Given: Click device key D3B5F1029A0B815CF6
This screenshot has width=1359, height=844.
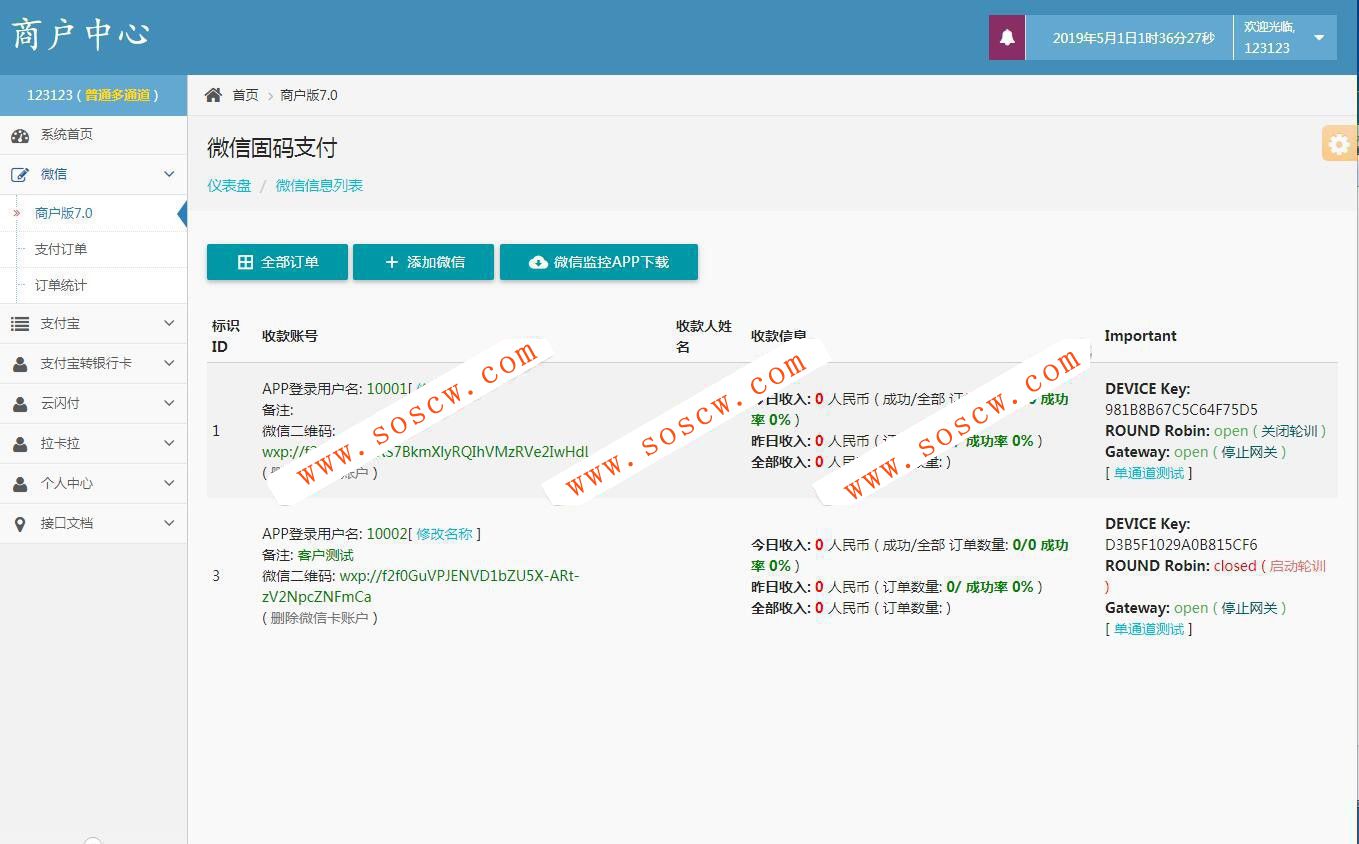Looking at the screenshot, I should (1181, 545).
